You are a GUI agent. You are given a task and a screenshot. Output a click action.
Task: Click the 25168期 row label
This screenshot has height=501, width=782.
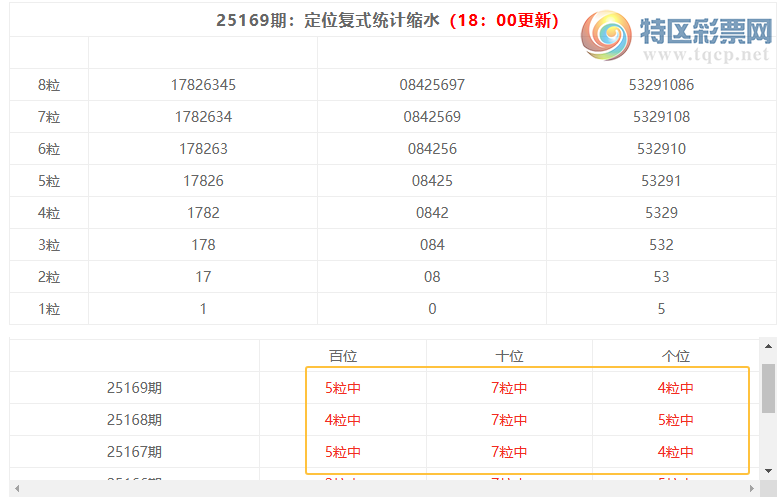click(134, 420)
